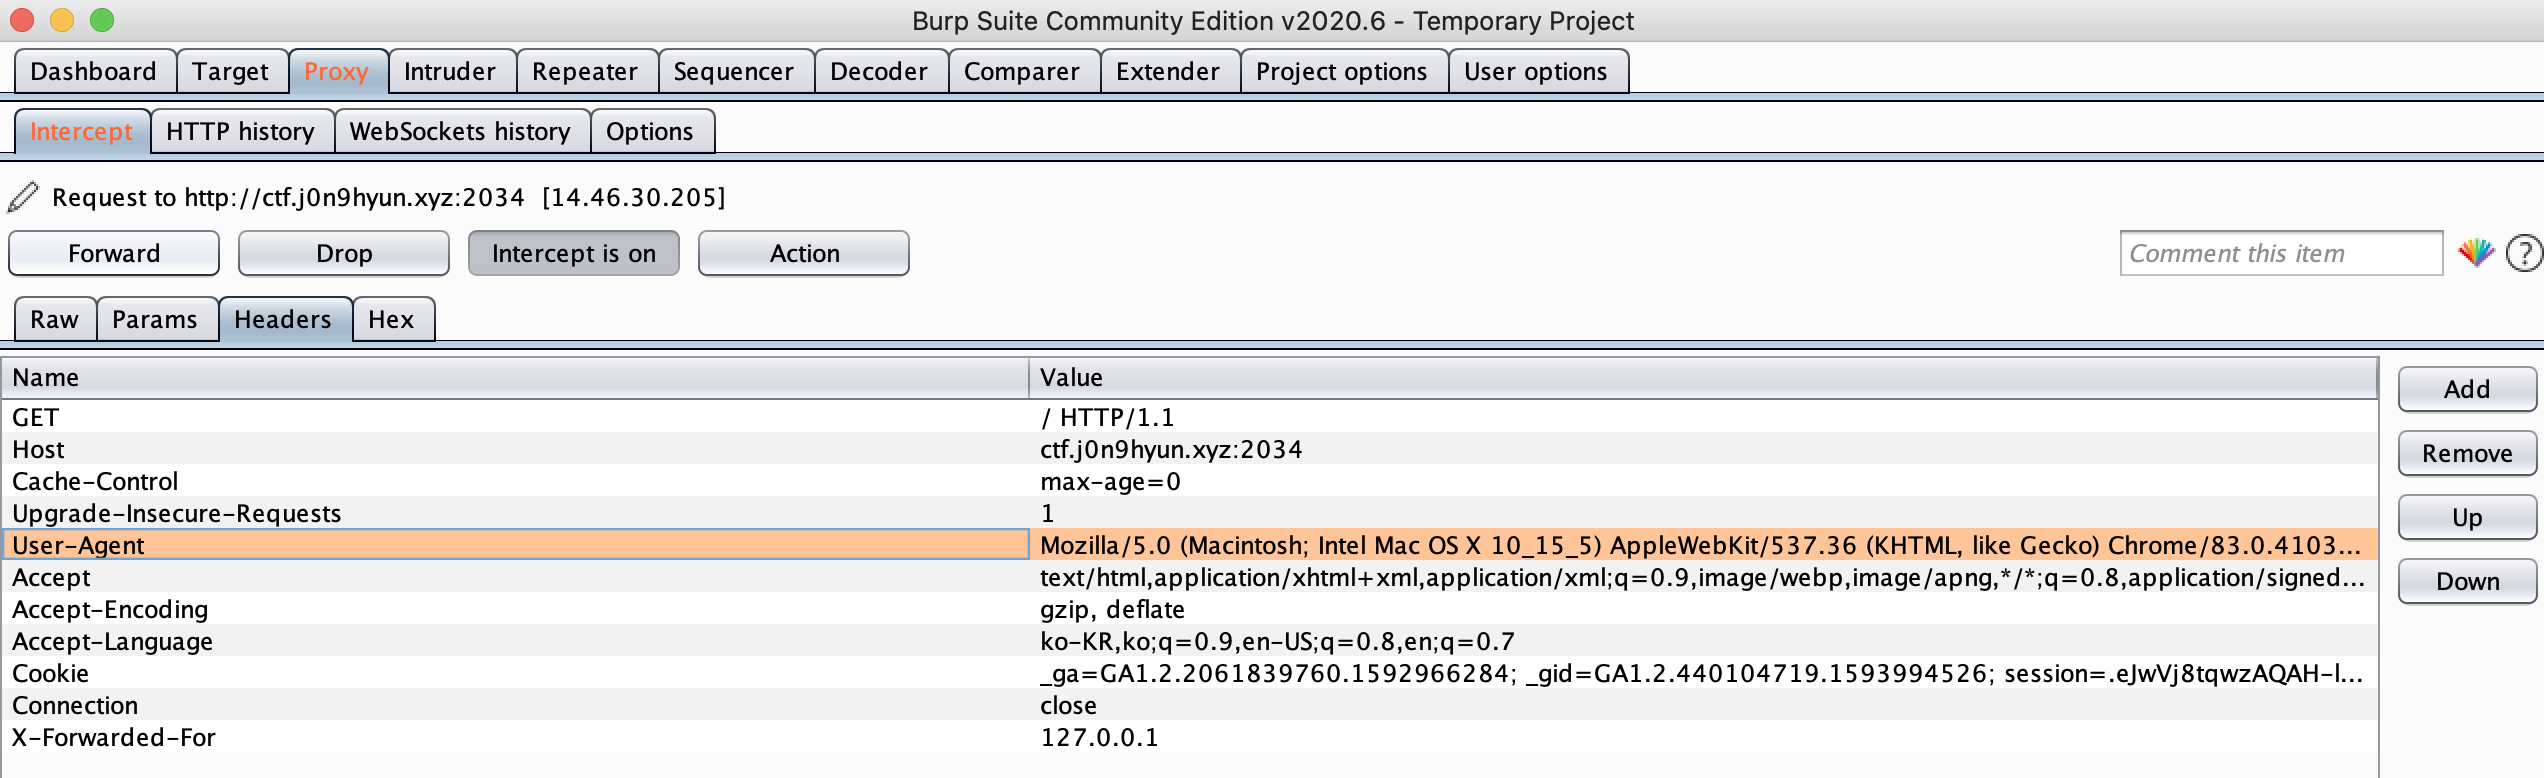Click the ko-KR Accept-Language value cell
The image size is (2544, 778).
point(1703,641)
